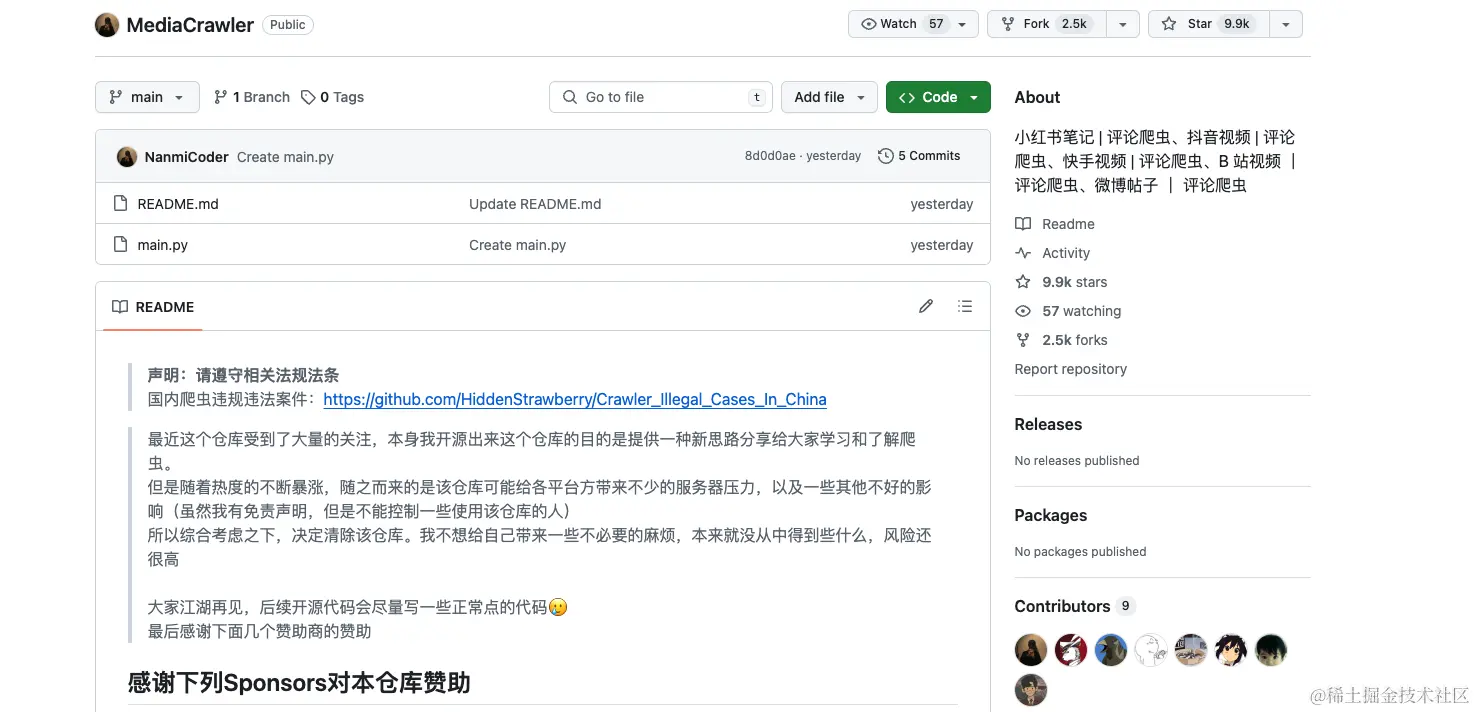Open the Activity sidebar link

[1066, 253]
